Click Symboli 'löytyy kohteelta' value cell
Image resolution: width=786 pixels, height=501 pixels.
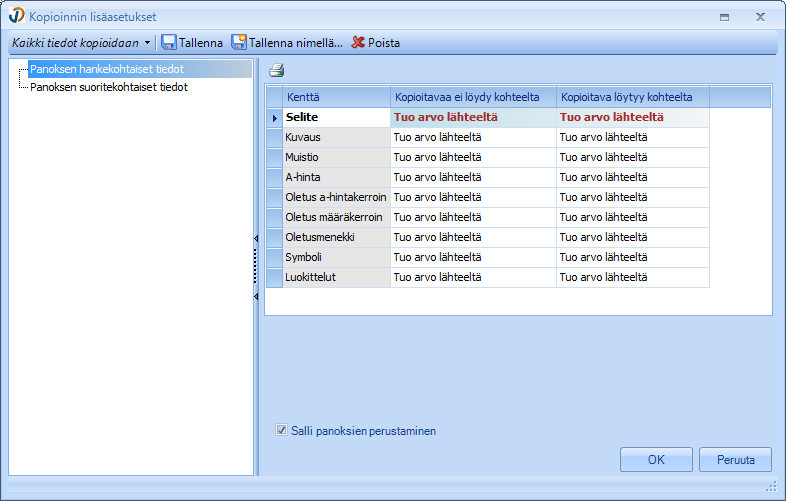[633, 257]
